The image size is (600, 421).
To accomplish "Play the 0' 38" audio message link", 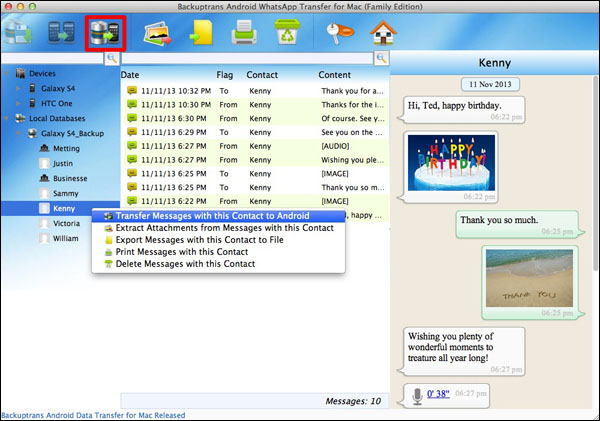I will [438, 393].
